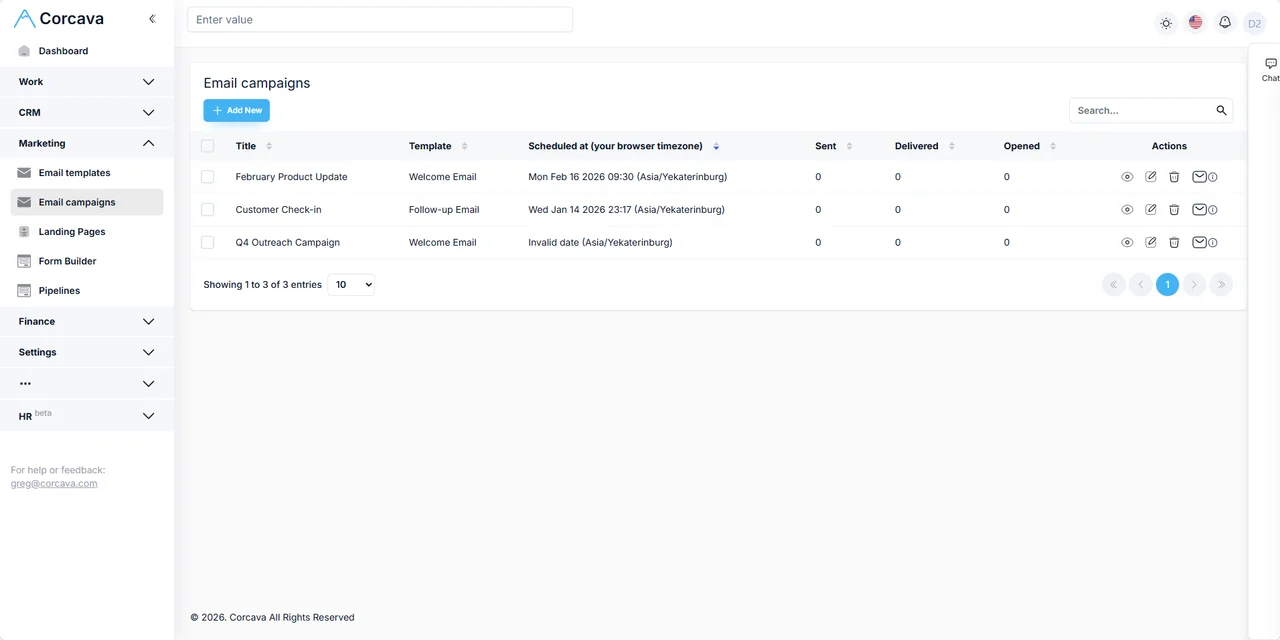Focus the Enter value field at the top

point(380,20)
